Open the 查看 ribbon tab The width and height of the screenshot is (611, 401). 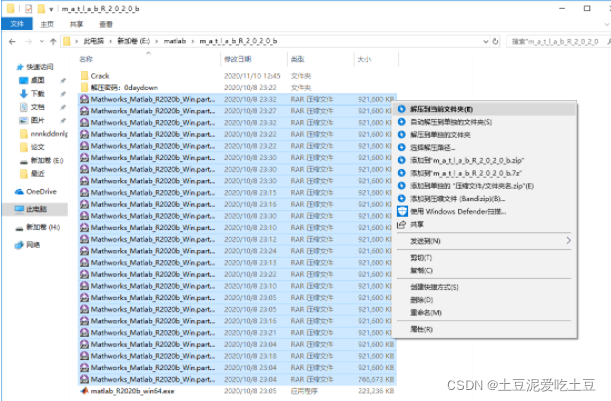click(106, 24)
